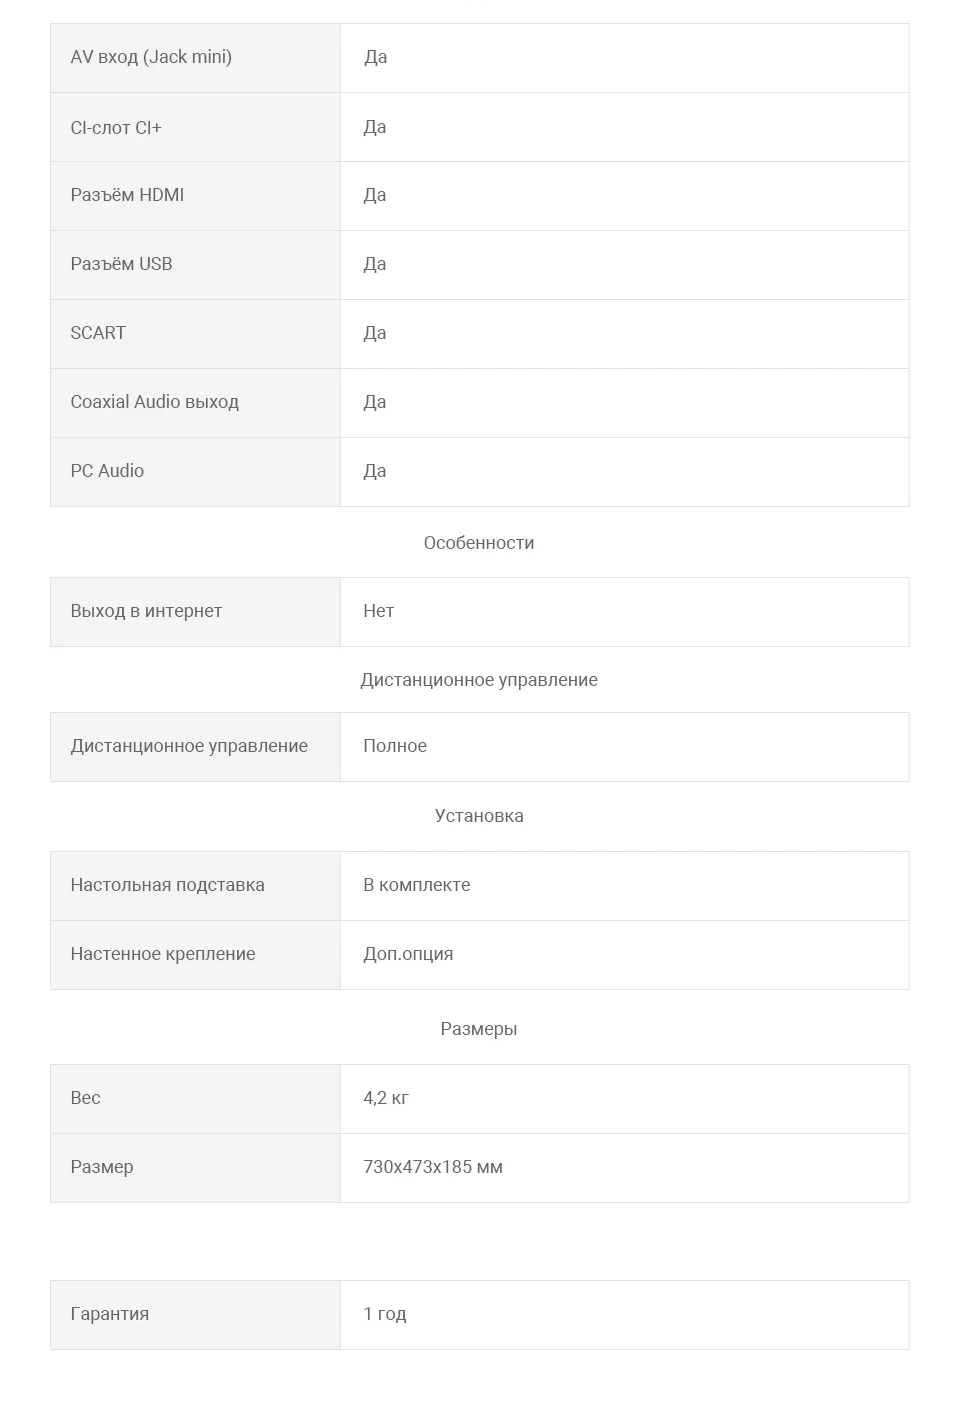The width and height of the screenshot is (960, 1407).
Task: Click the "Особенности" section heading
Action: pos(479,543)
